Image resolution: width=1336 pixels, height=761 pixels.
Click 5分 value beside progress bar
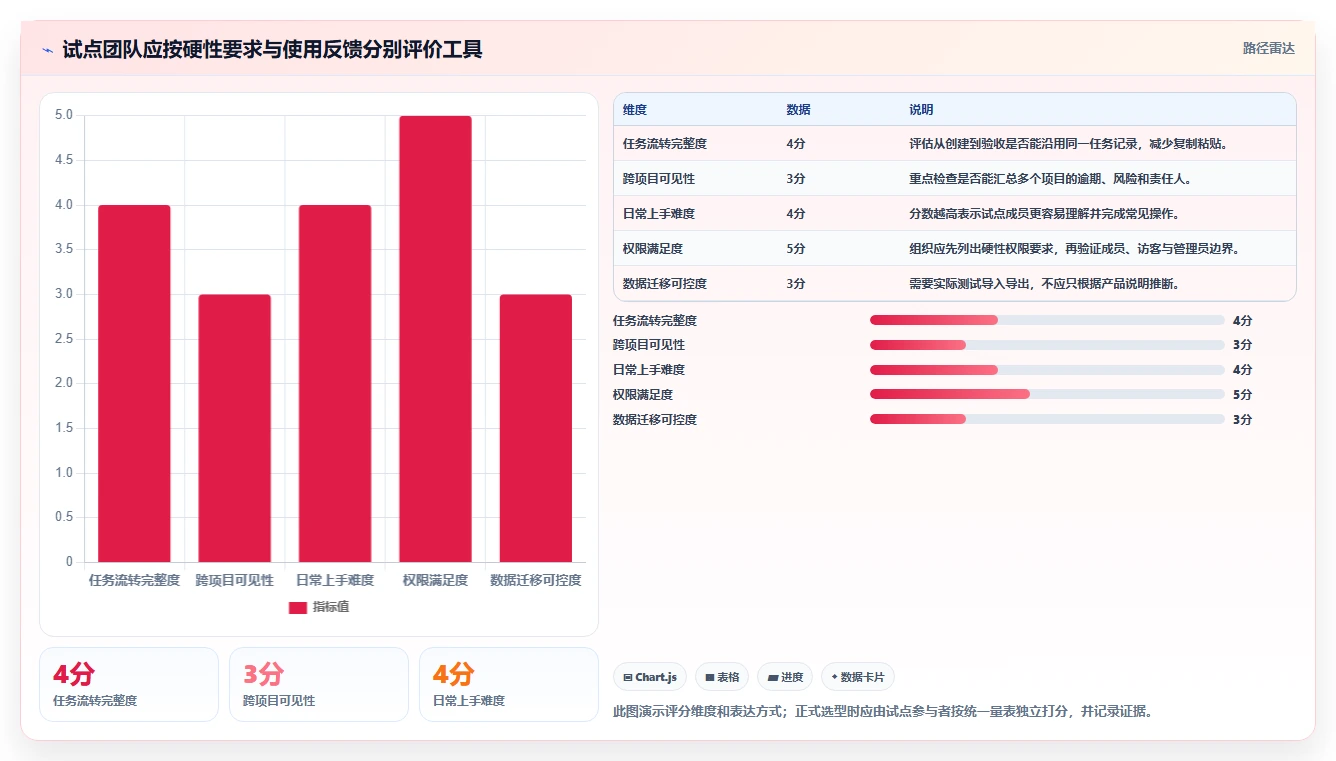[1242, 395]
